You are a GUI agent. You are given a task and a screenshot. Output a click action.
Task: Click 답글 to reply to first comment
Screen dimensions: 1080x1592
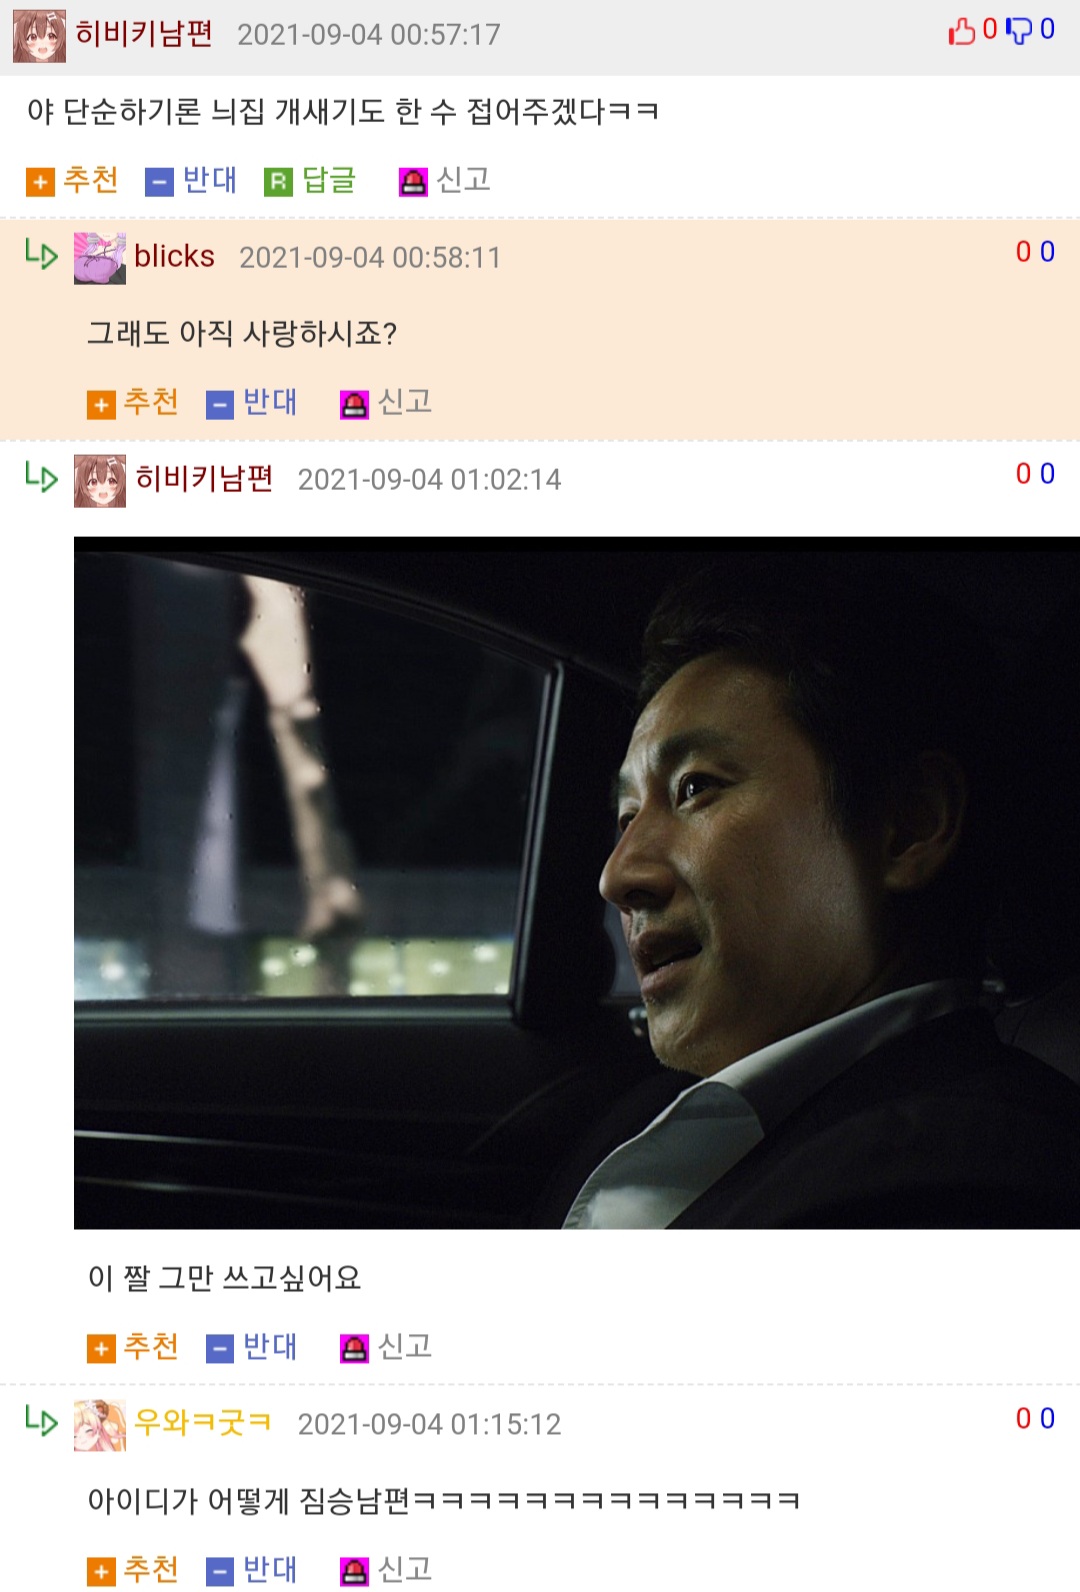pyautogui.click(x=311, y=180)
